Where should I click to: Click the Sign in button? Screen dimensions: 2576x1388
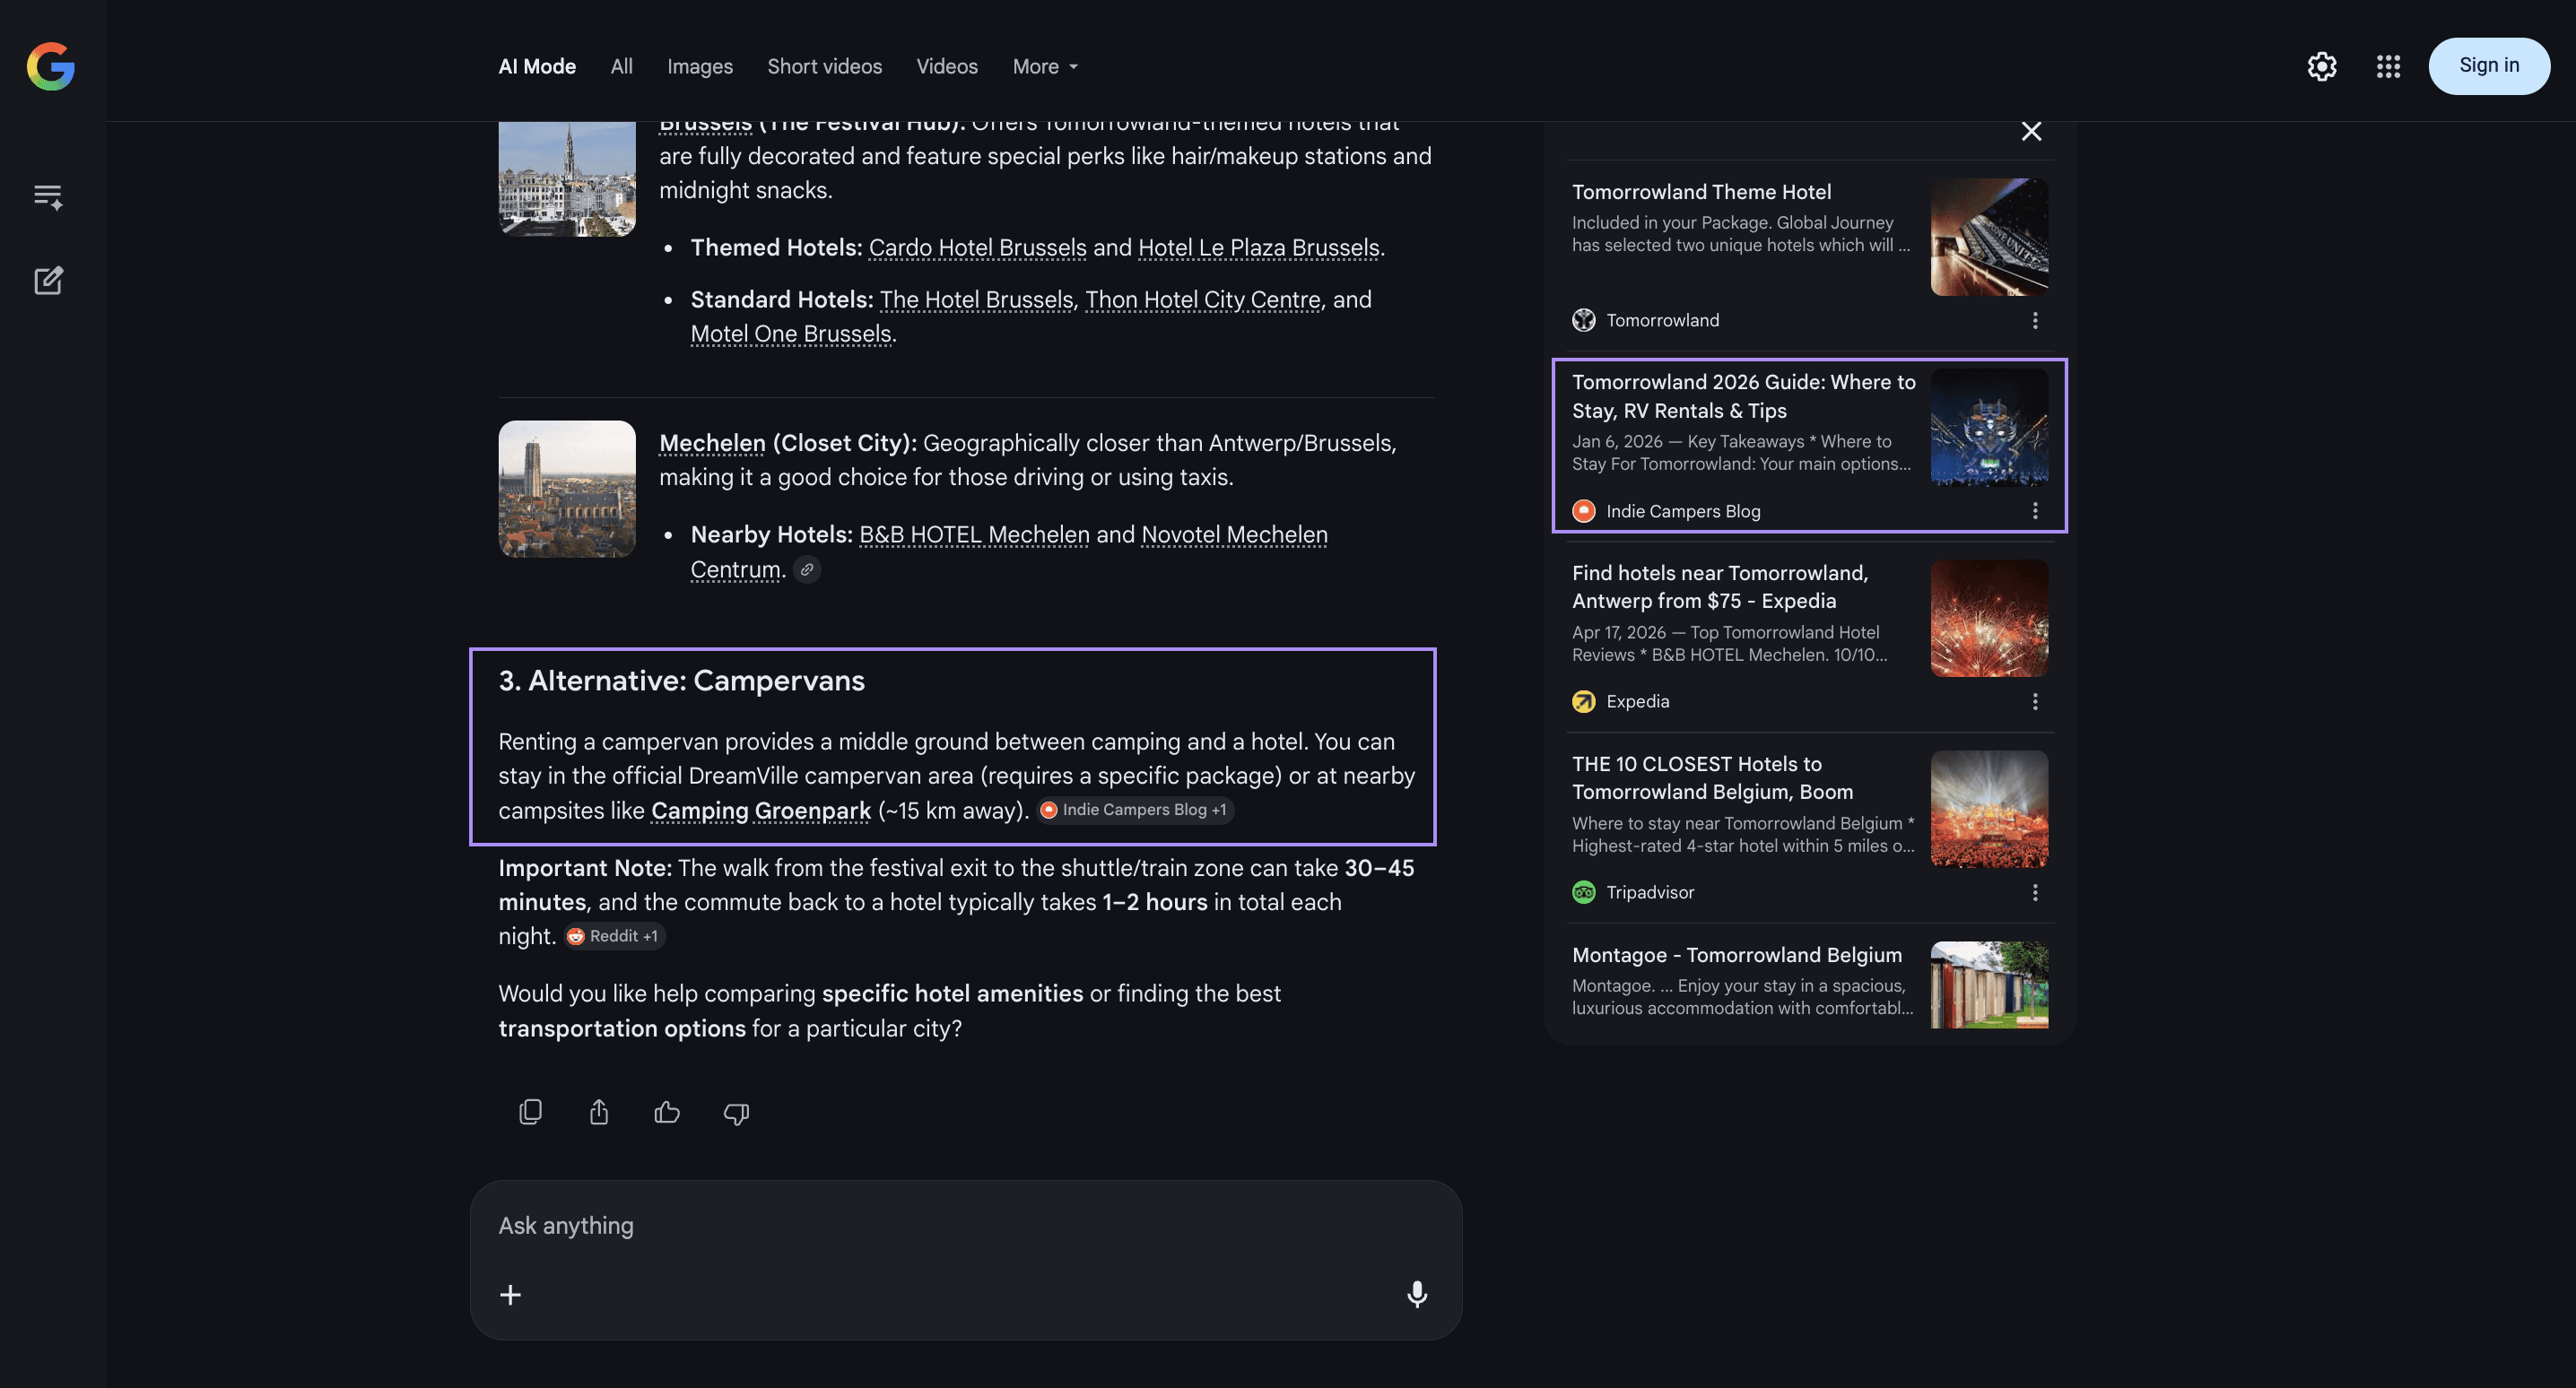click(x=2489, y=66)
